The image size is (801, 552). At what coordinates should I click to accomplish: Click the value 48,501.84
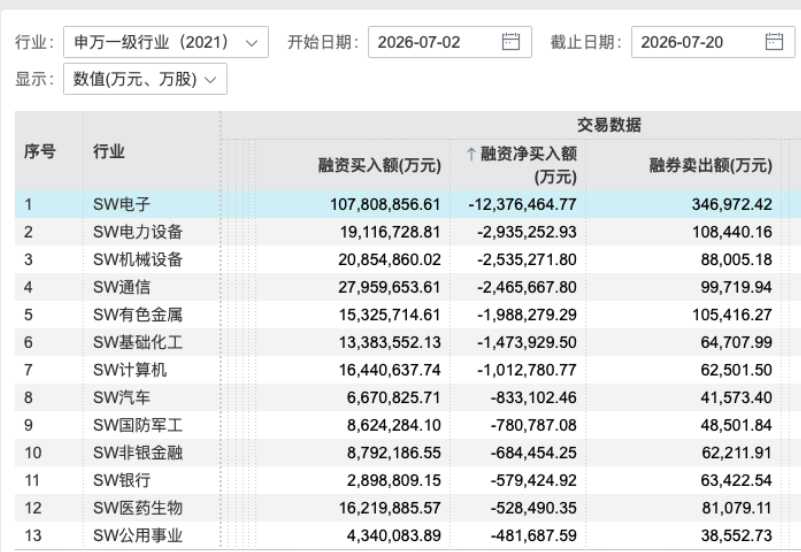(736, 425)
